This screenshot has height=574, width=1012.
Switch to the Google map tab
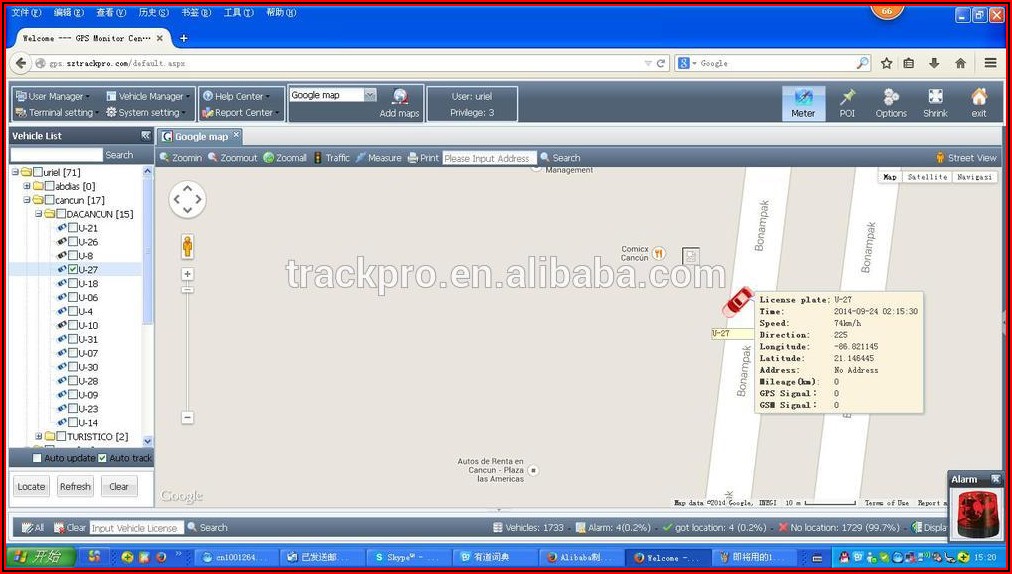[199, 136]
